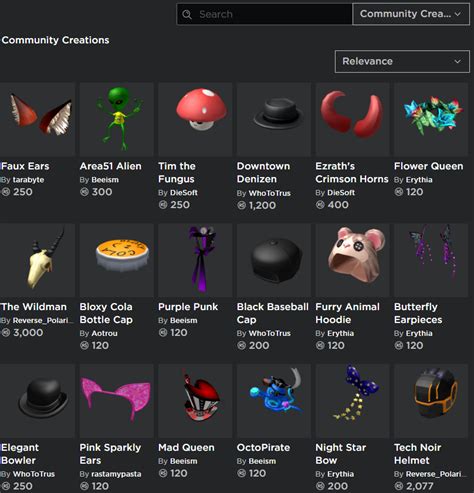The image size is (474, 493).
Task: Select the Furry Animal Hoodie image
Action: point(352,260)
